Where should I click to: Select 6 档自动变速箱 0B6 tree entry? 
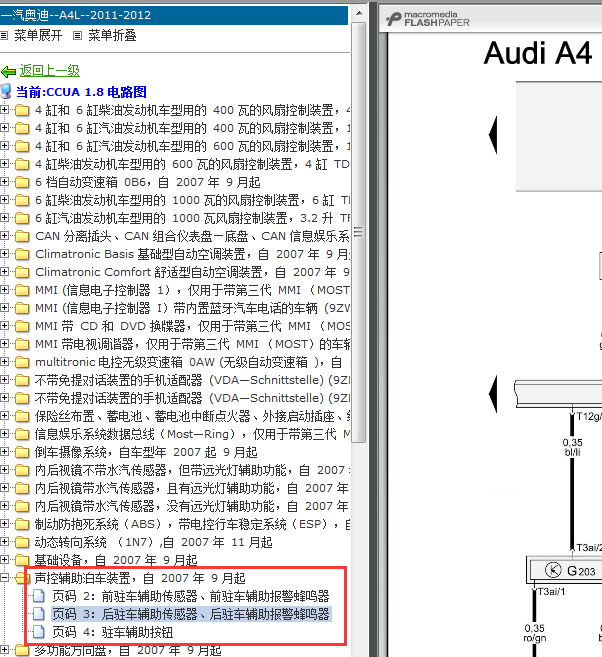[147, 182]
